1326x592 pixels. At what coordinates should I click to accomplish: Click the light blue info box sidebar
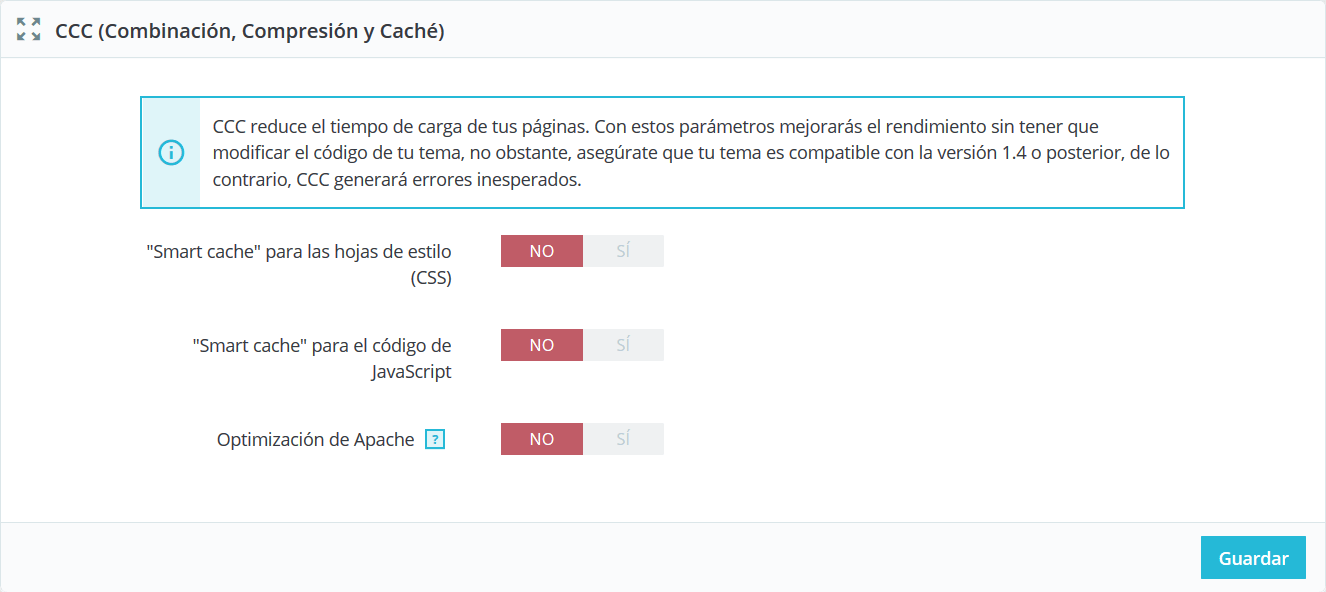[171, 153]
